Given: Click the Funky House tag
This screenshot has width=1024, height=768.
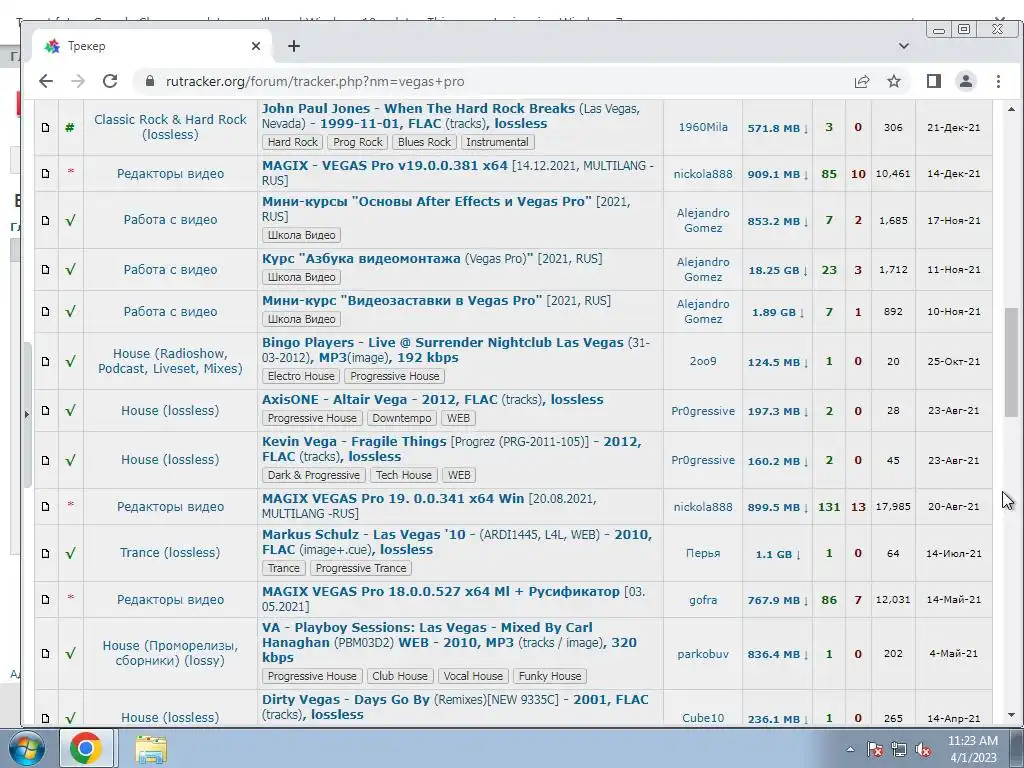Looking at the screenshot, I should click(550, 676).
